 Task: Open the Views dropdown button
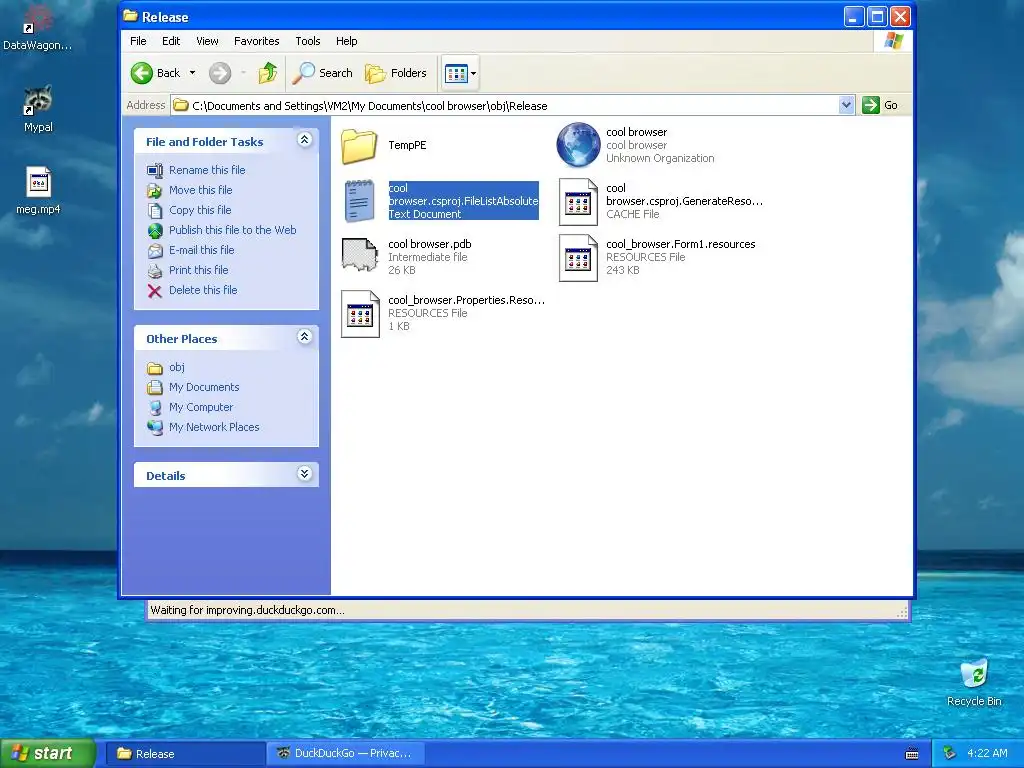[460, 73]
